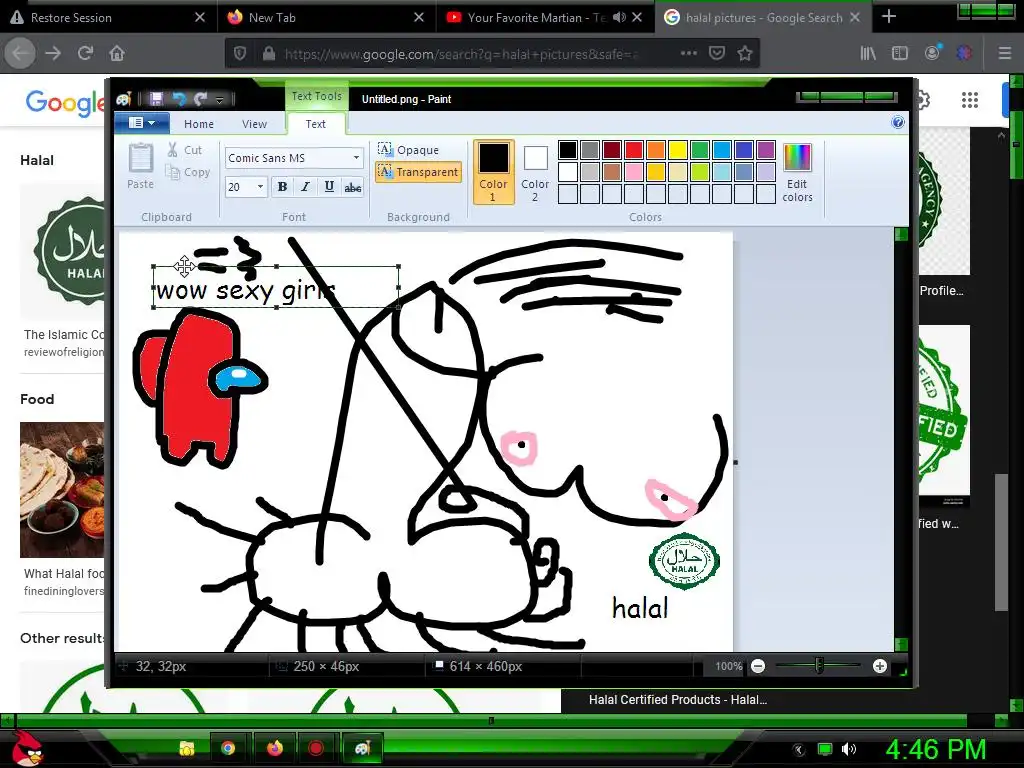Viewport: 1024px width, 768px height.
Task: Toggle Strikethrough text formatting
Action: coord(353,187)
